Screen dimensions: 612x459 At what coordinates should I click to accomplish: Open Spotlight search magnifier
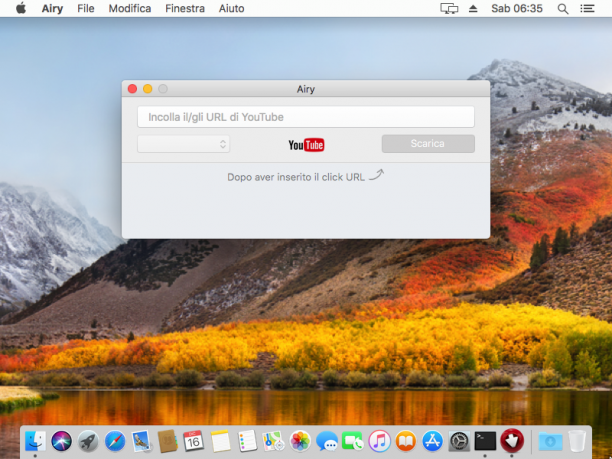click(x=562, y=9)
